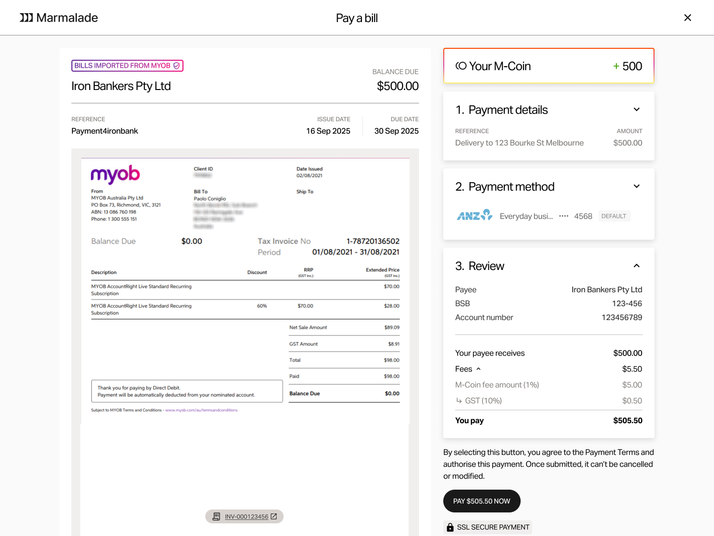Click the GST sub-item arrow icon
Viewport: 714px width, 536px height.
[x=459, y=401]
